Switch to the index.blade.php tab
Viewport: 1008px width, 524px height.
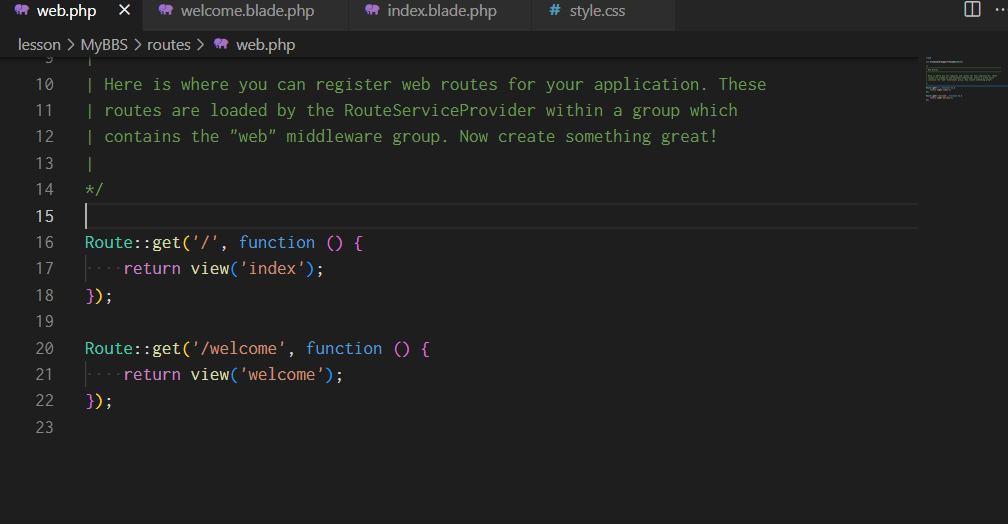click(441, 11)
